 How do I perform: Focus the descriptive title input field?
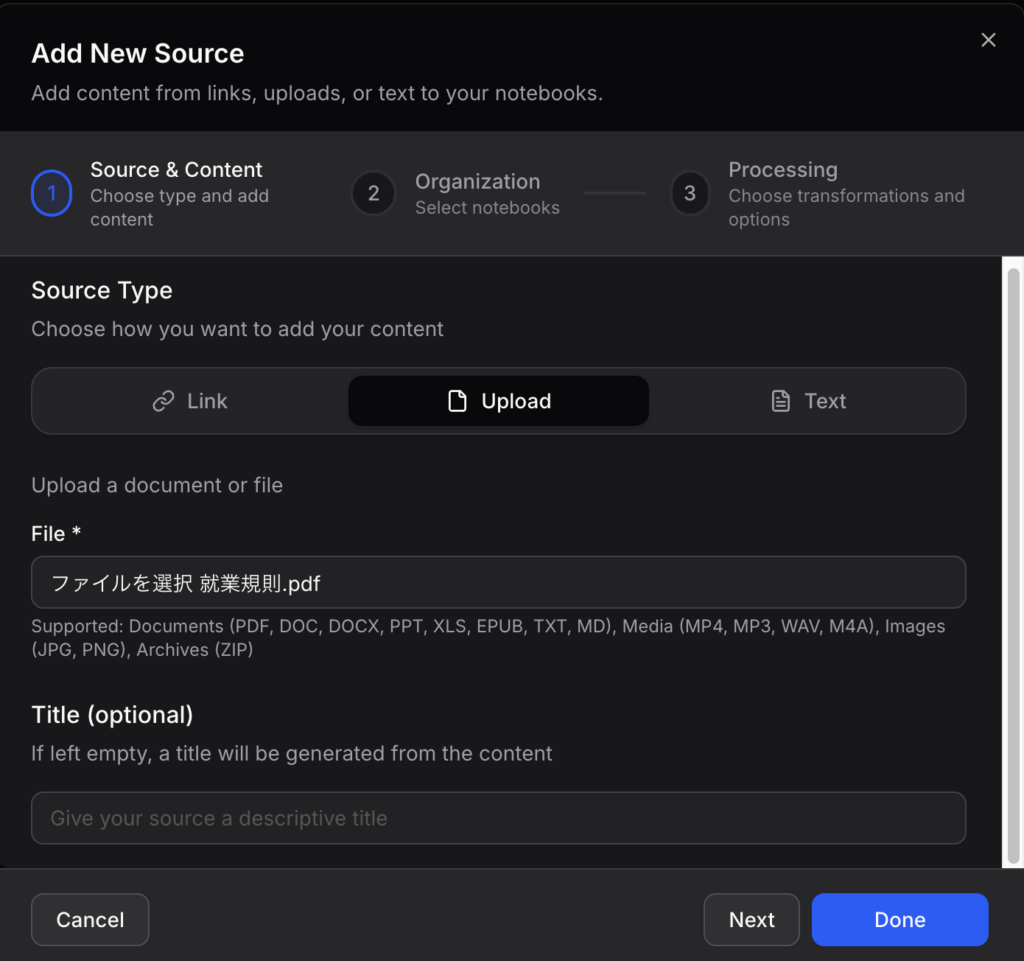tap(498, 819)
